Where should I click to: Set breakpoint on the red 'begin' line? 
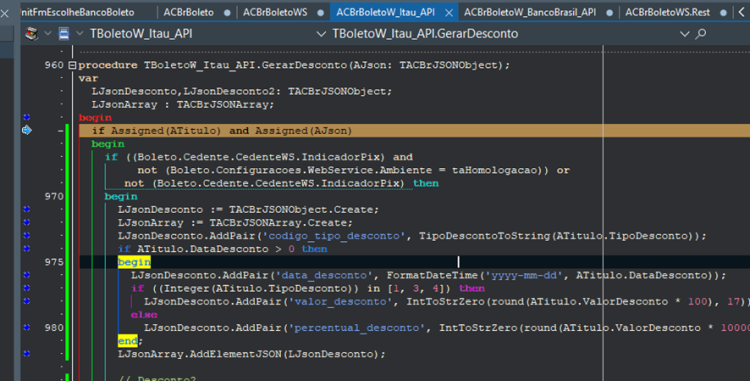point(27,117)
